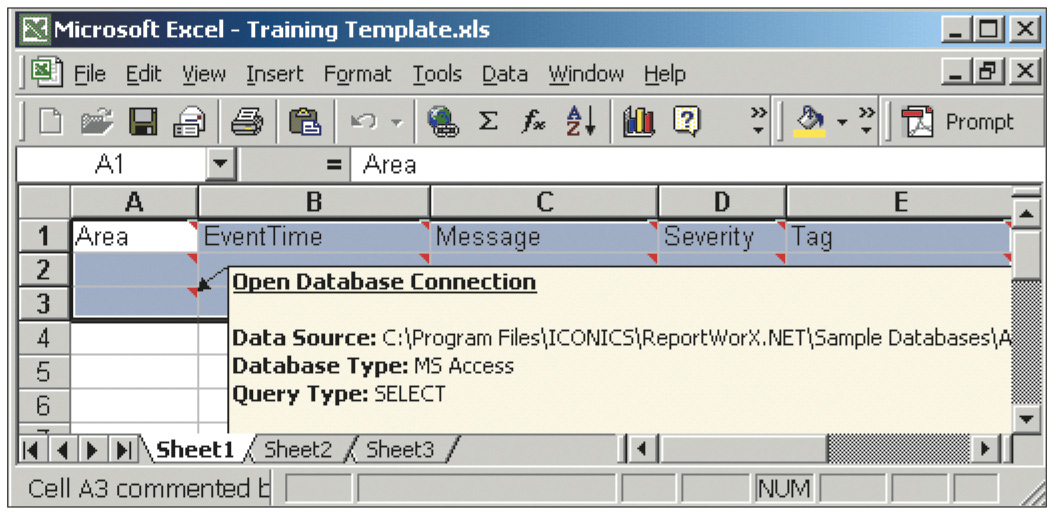Screen dimensions: 1054x514
Task: Open the Edit menu
Action: coord(144,74)
